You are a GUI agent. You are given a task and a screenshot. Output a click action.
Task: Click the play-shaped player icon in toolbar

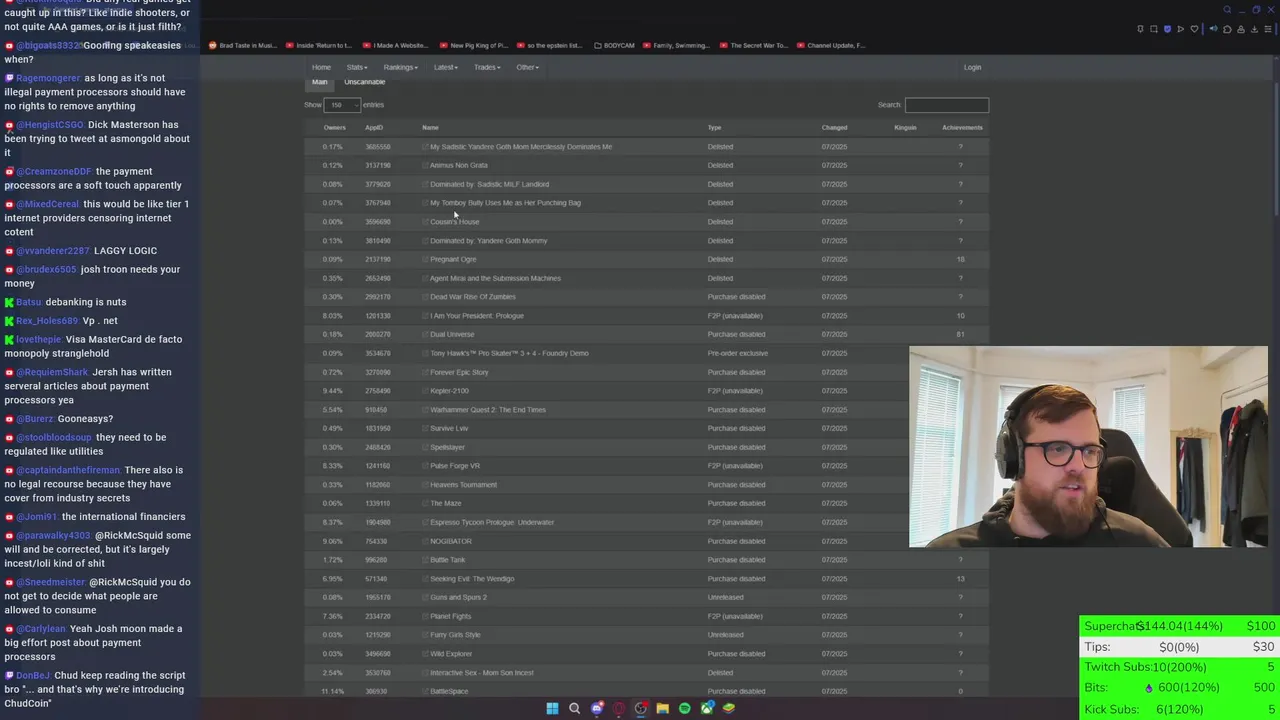pyautogui.click(x=1180, y=29)
